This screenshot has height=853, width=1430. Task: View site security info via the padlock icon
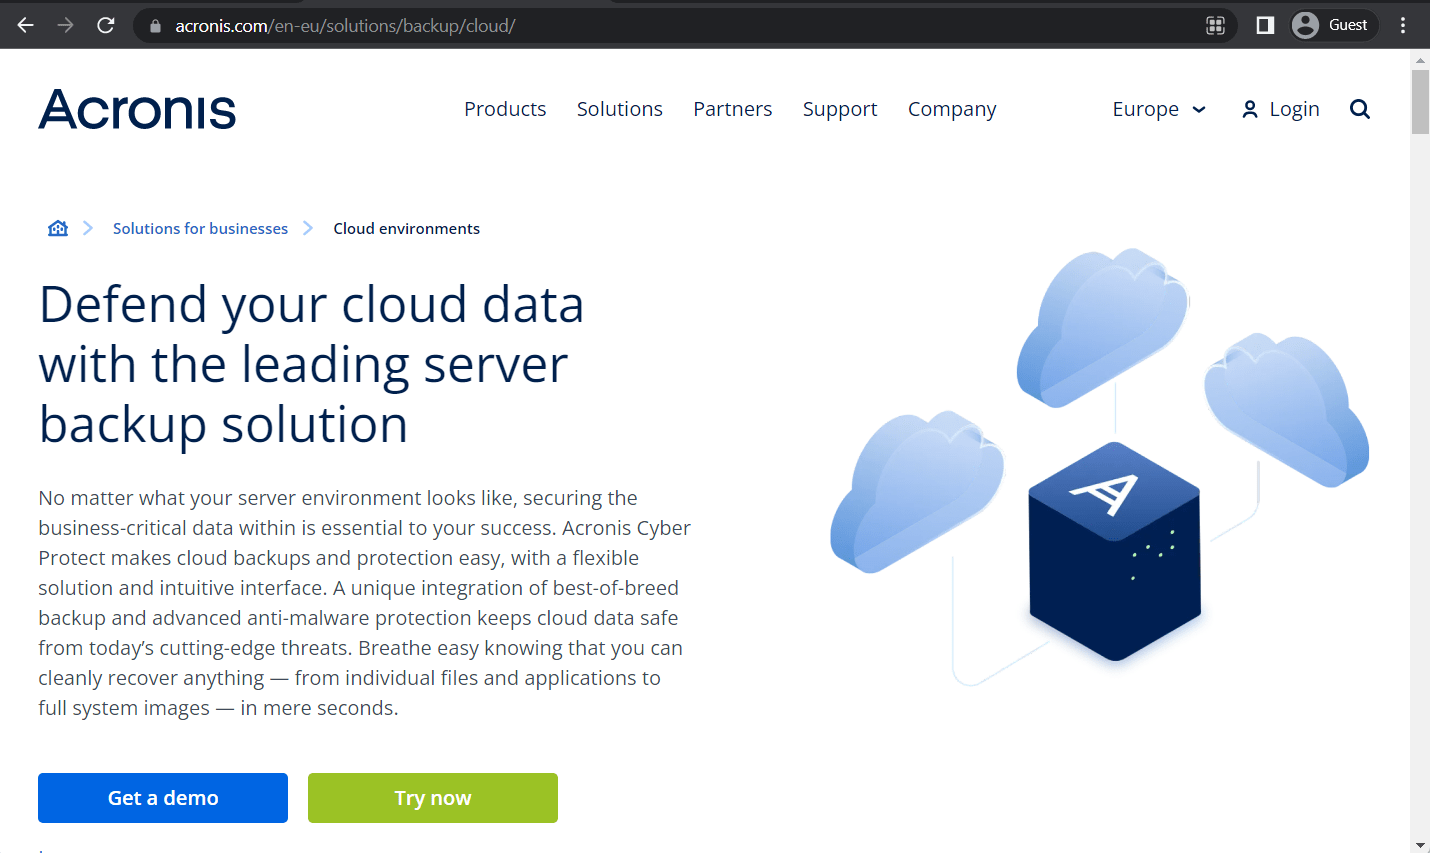(153, 25)
